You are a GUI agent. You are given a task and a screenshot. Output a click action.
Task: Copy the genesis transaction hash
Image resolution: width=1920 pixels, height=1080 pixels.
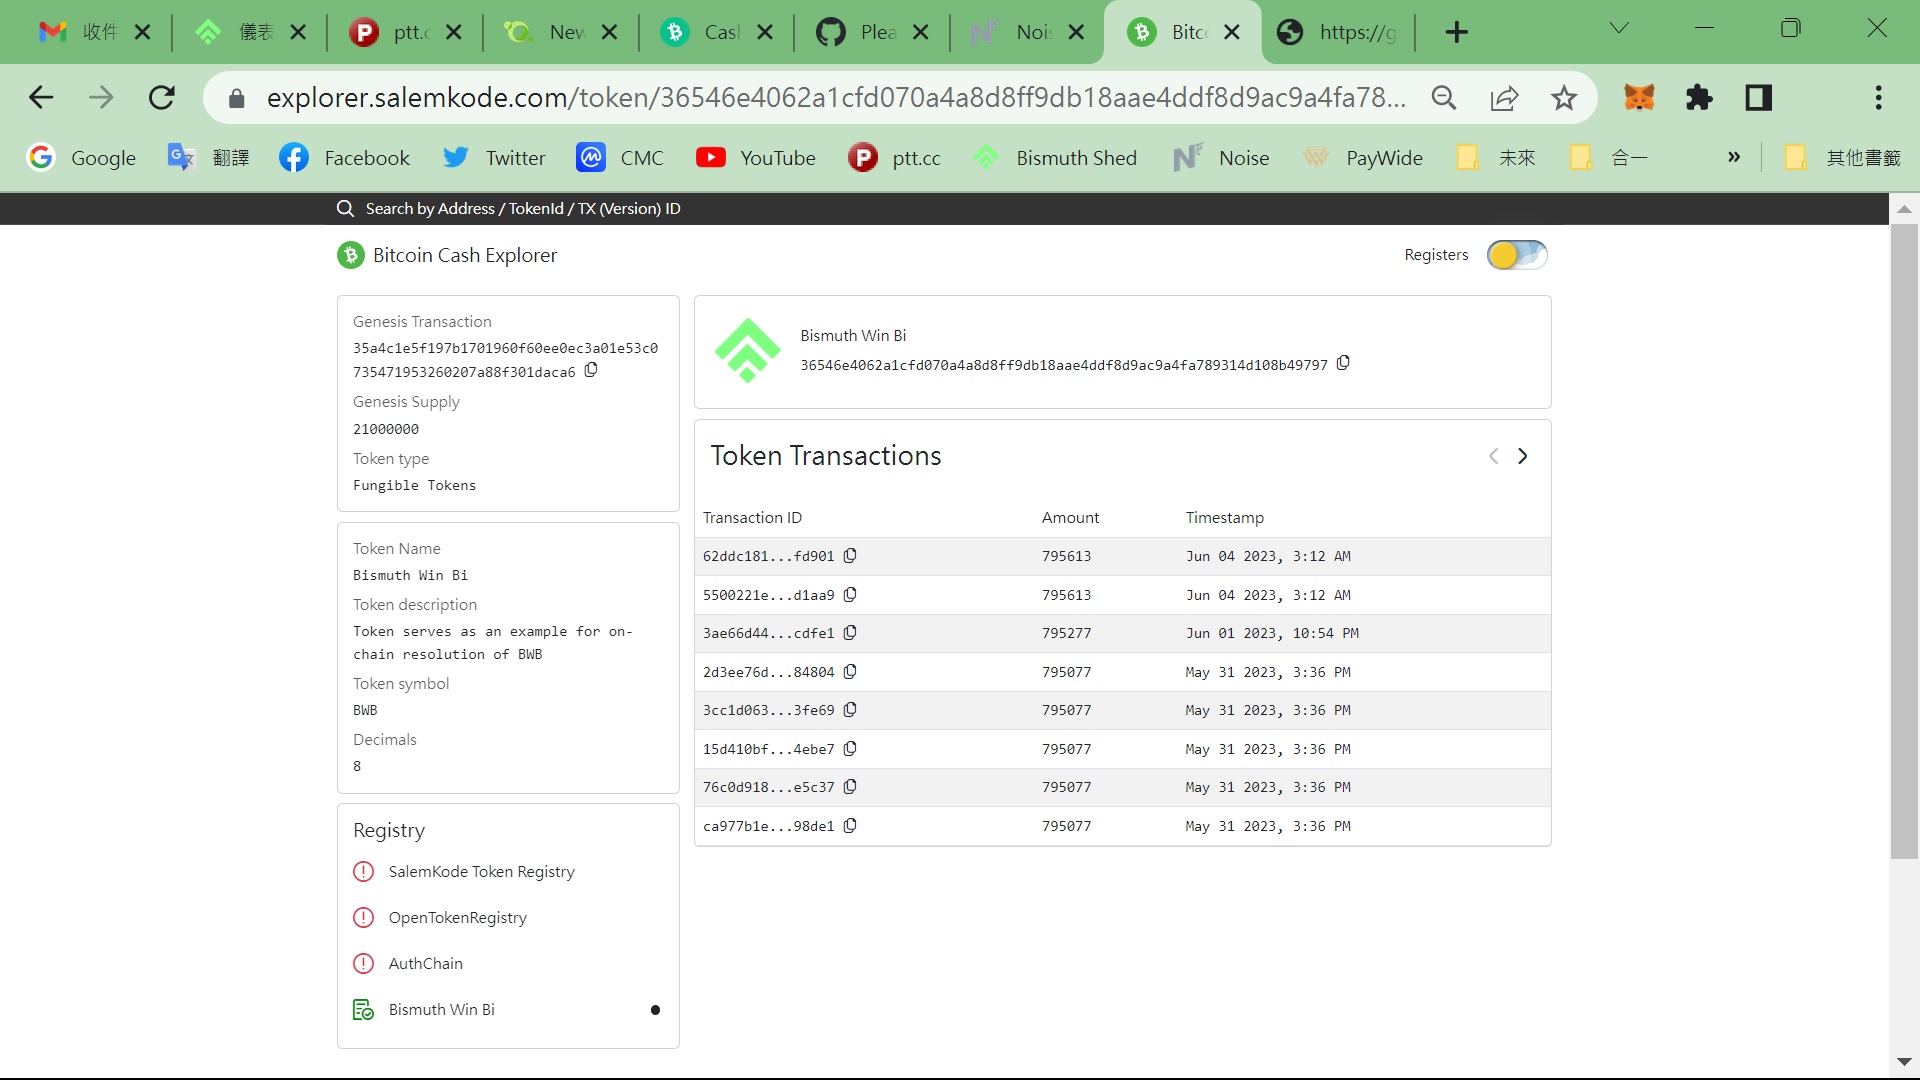[591, 371]
